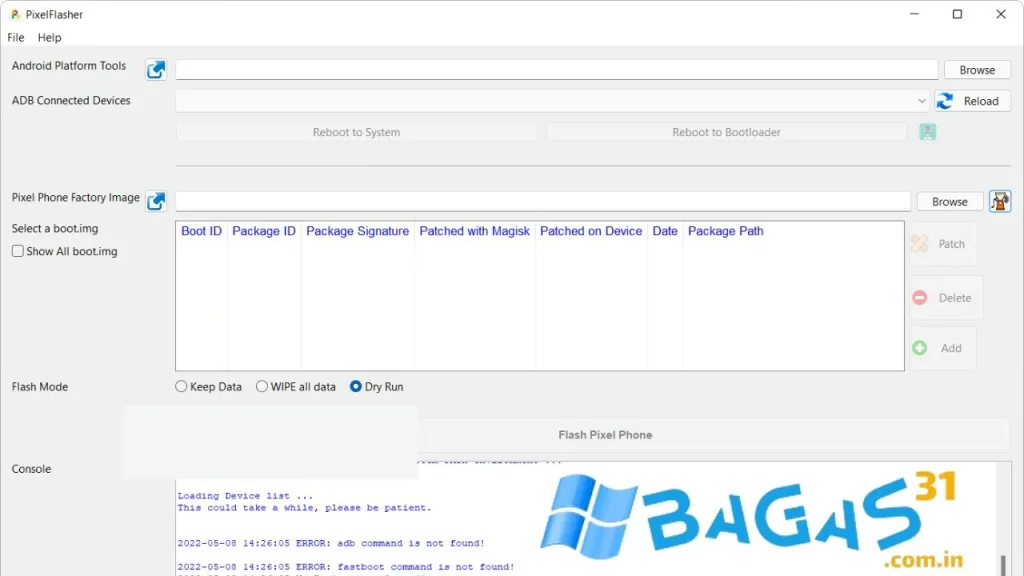The image size is (1024, 576).
Task: Sort by the Package ID column header
Action: (x=264, y=231)
